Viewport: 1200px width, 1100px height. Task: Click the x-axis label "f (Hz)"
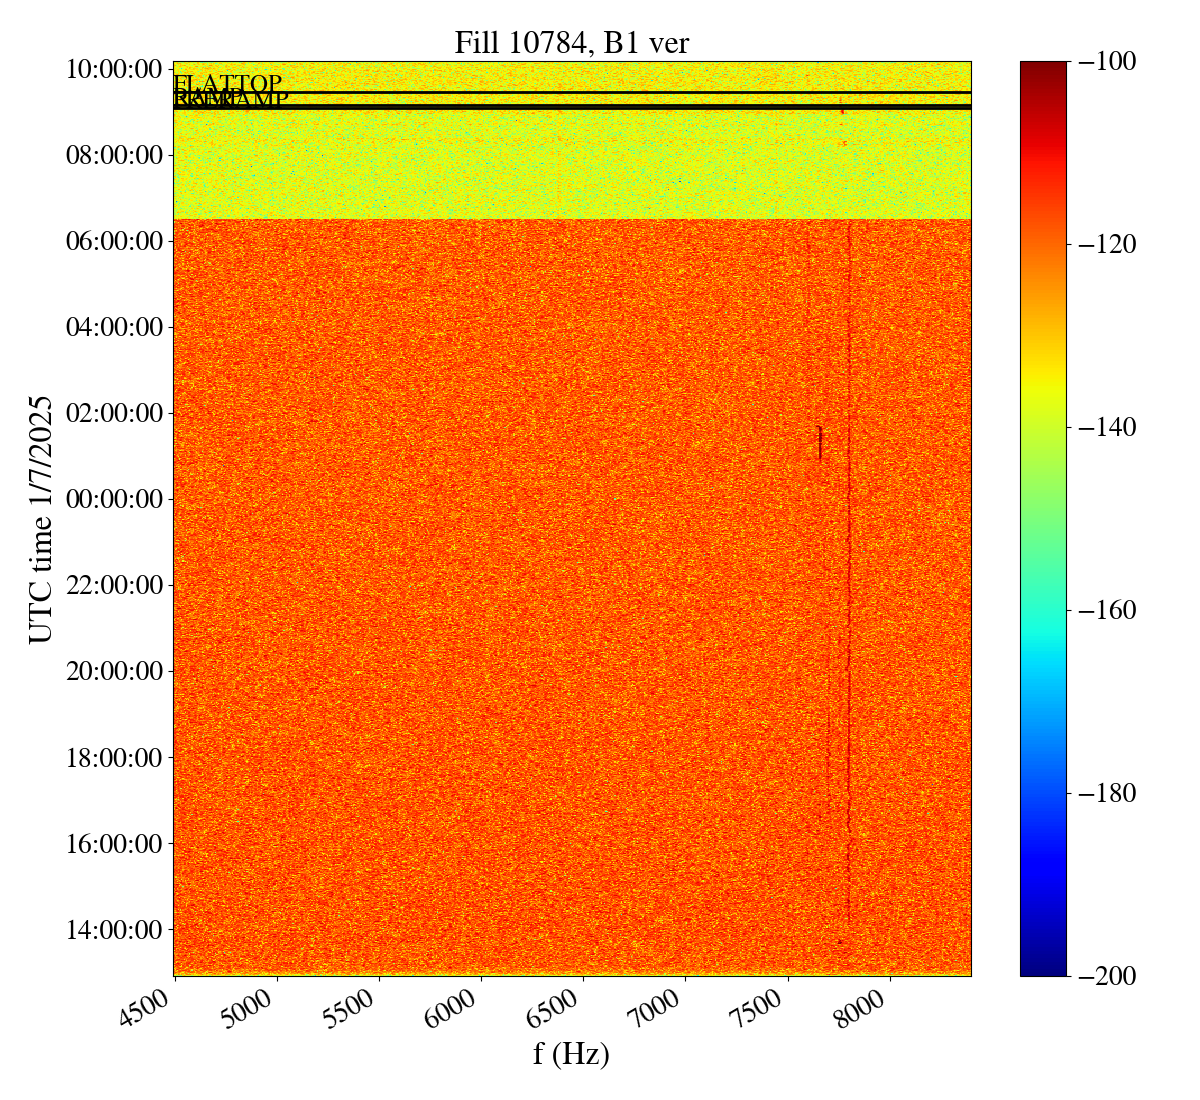pyautogui.click(x=571, y=1053)
